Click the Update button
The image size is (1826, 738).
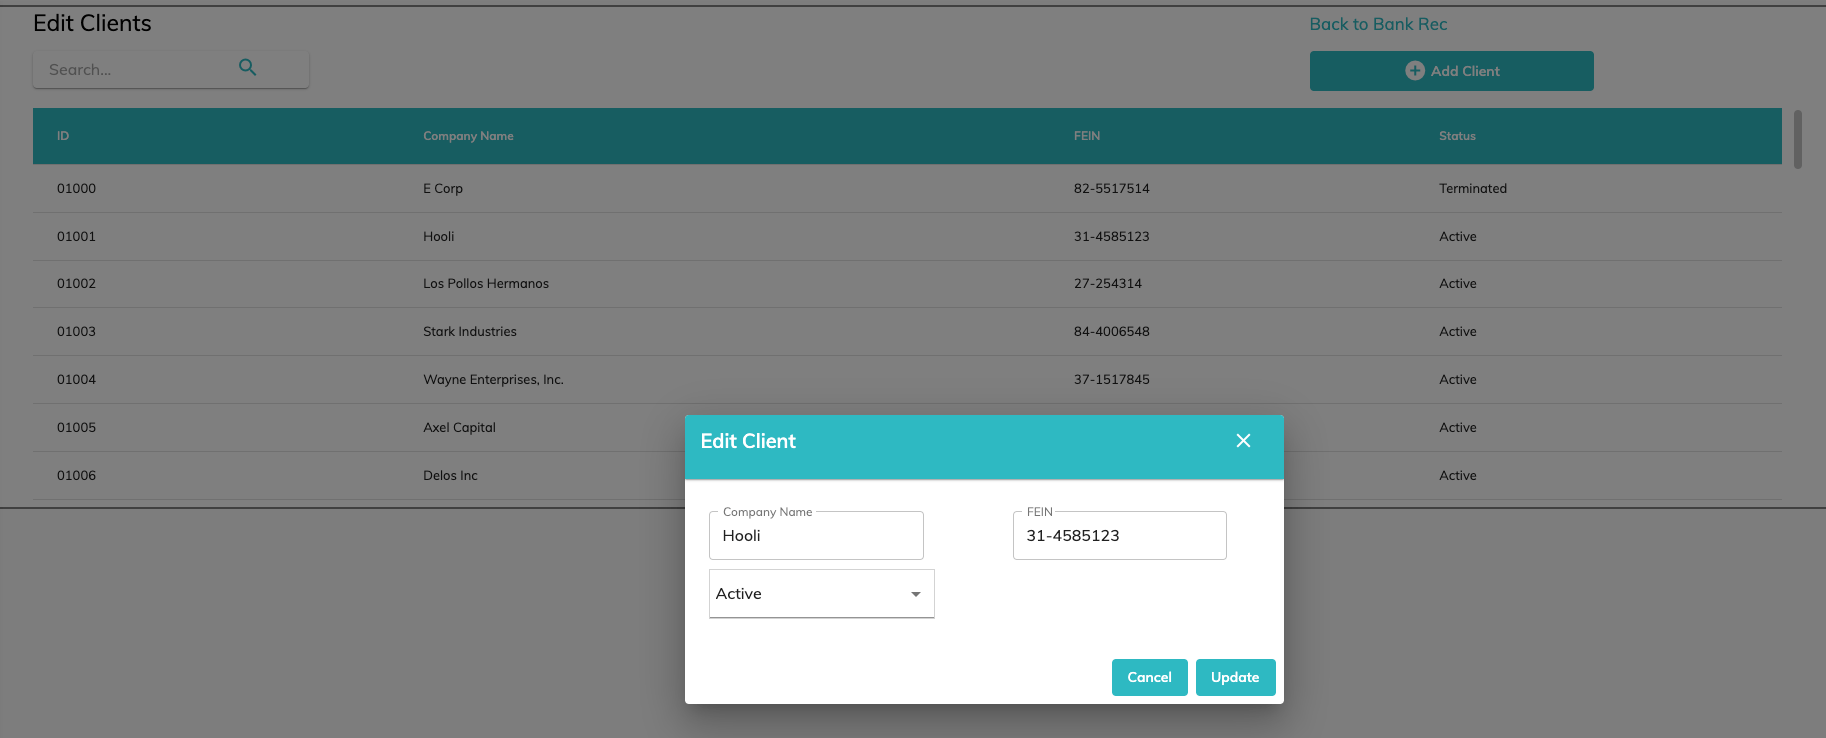tap(1235, 677)
